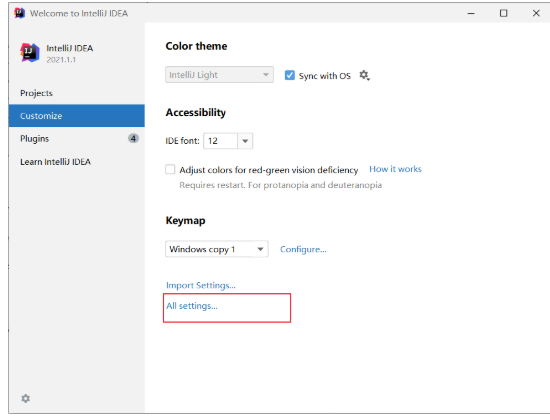Click the How it works link

tap(395, 169)
